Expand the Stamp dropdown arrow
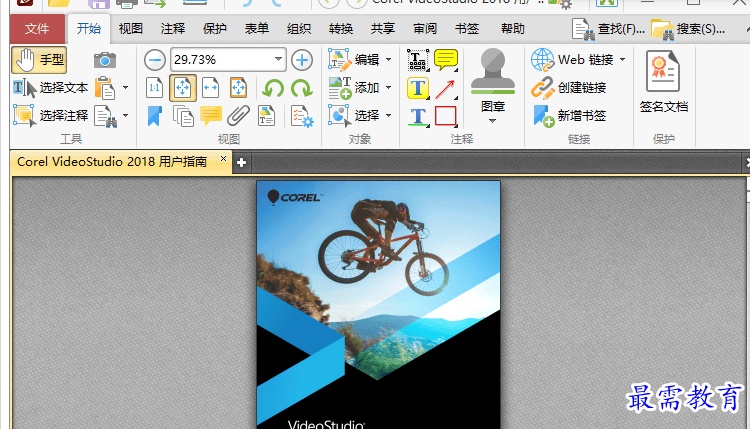 click(x=493, y=121)
